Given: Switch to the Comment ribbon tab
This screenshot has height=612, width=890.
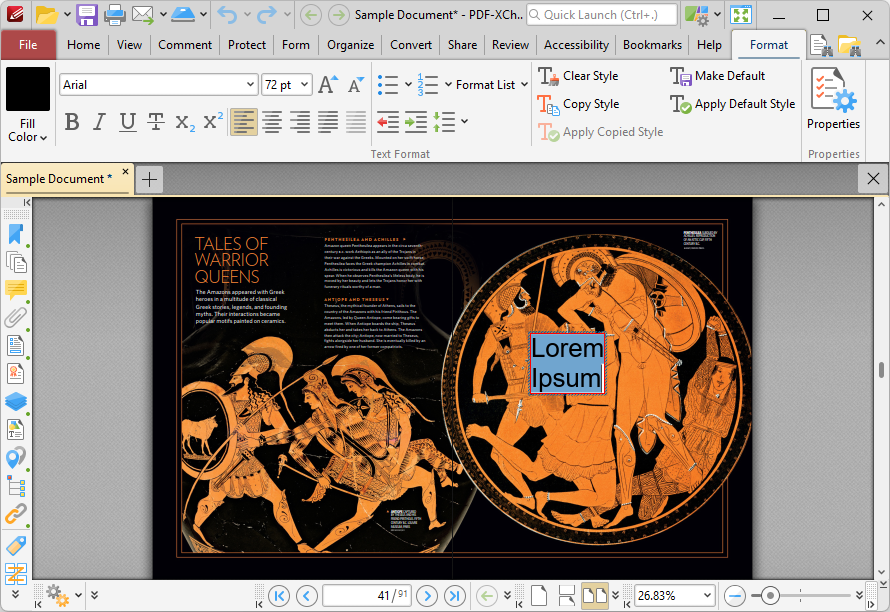Looking at the screenshot, I should point(185,45).
